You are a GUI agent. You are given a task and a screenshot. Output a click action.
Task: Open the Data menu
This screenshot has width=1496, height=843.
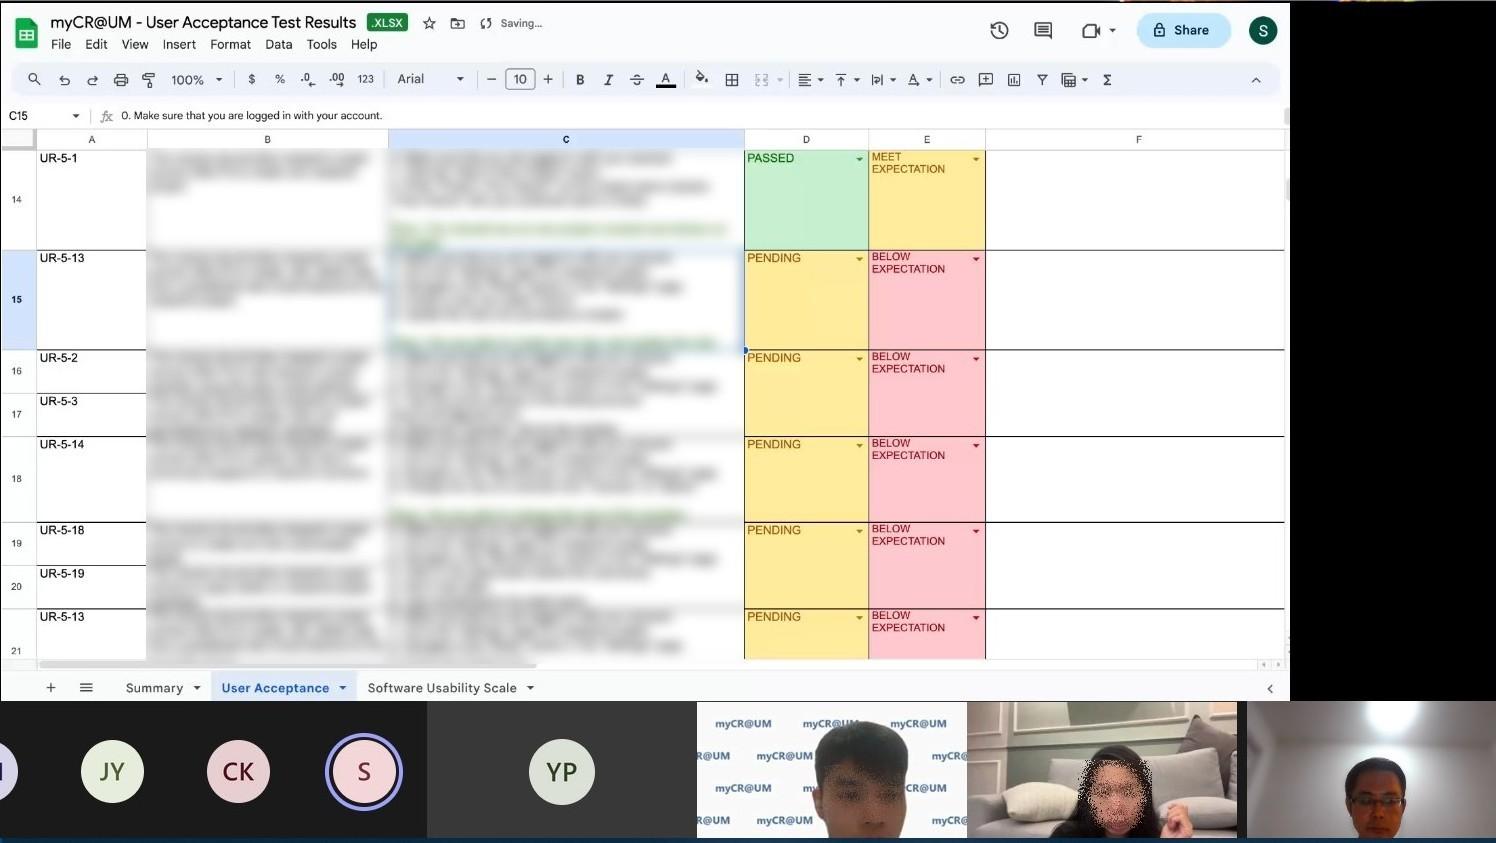coord(278,44)
